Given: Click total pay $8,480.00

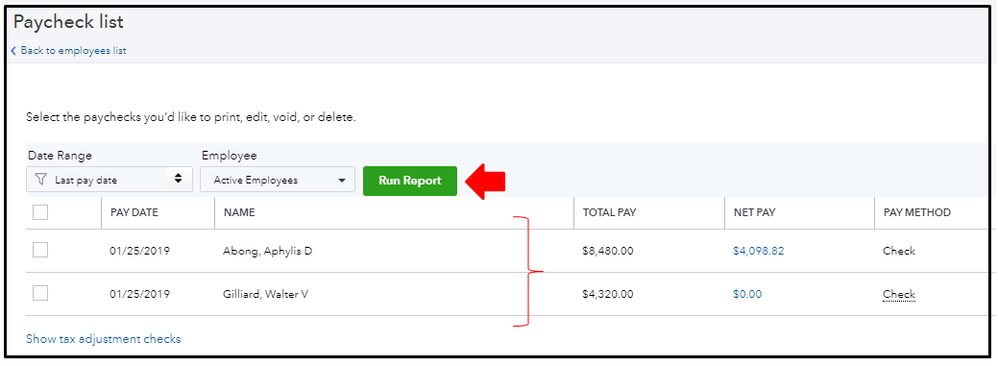Looking at the screenshot, I should pos(608,251).
